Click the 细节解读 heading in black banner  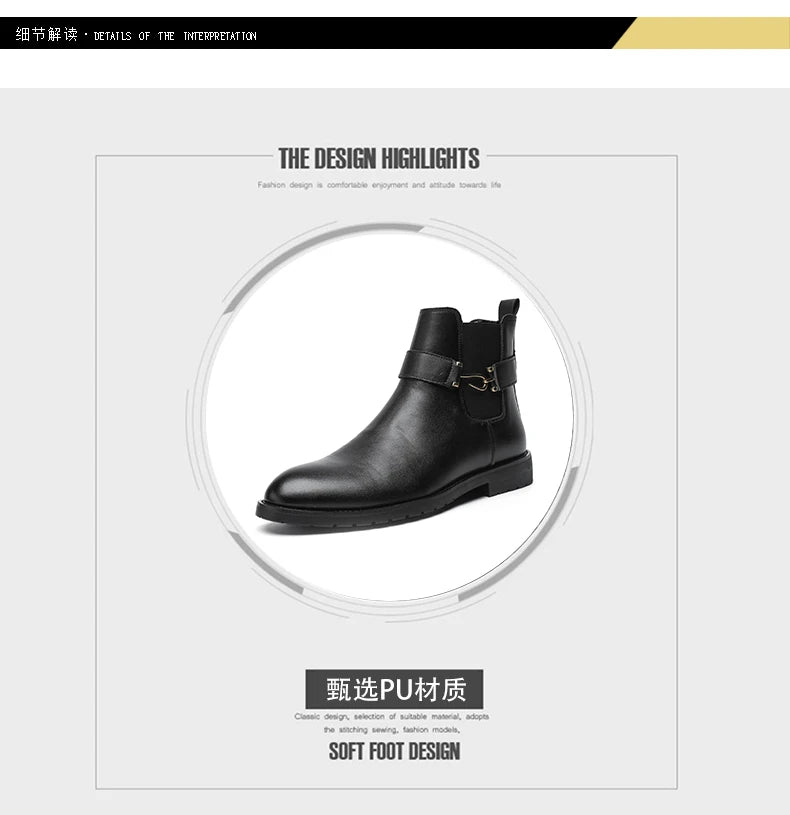coord(46,34)
